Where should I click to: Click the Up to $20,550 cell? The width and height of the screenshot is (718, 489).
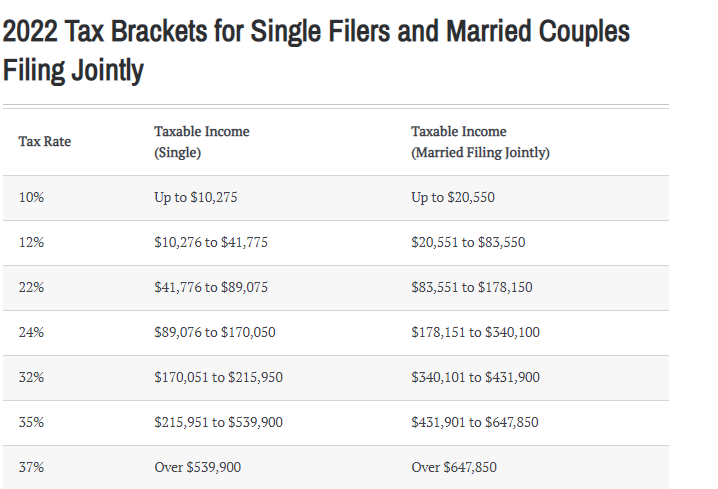(x=453, y=197)
